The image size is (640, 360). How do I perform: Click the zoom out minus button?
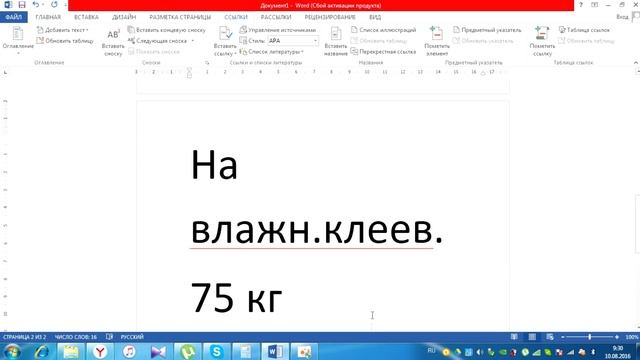[x=562, y=337]
